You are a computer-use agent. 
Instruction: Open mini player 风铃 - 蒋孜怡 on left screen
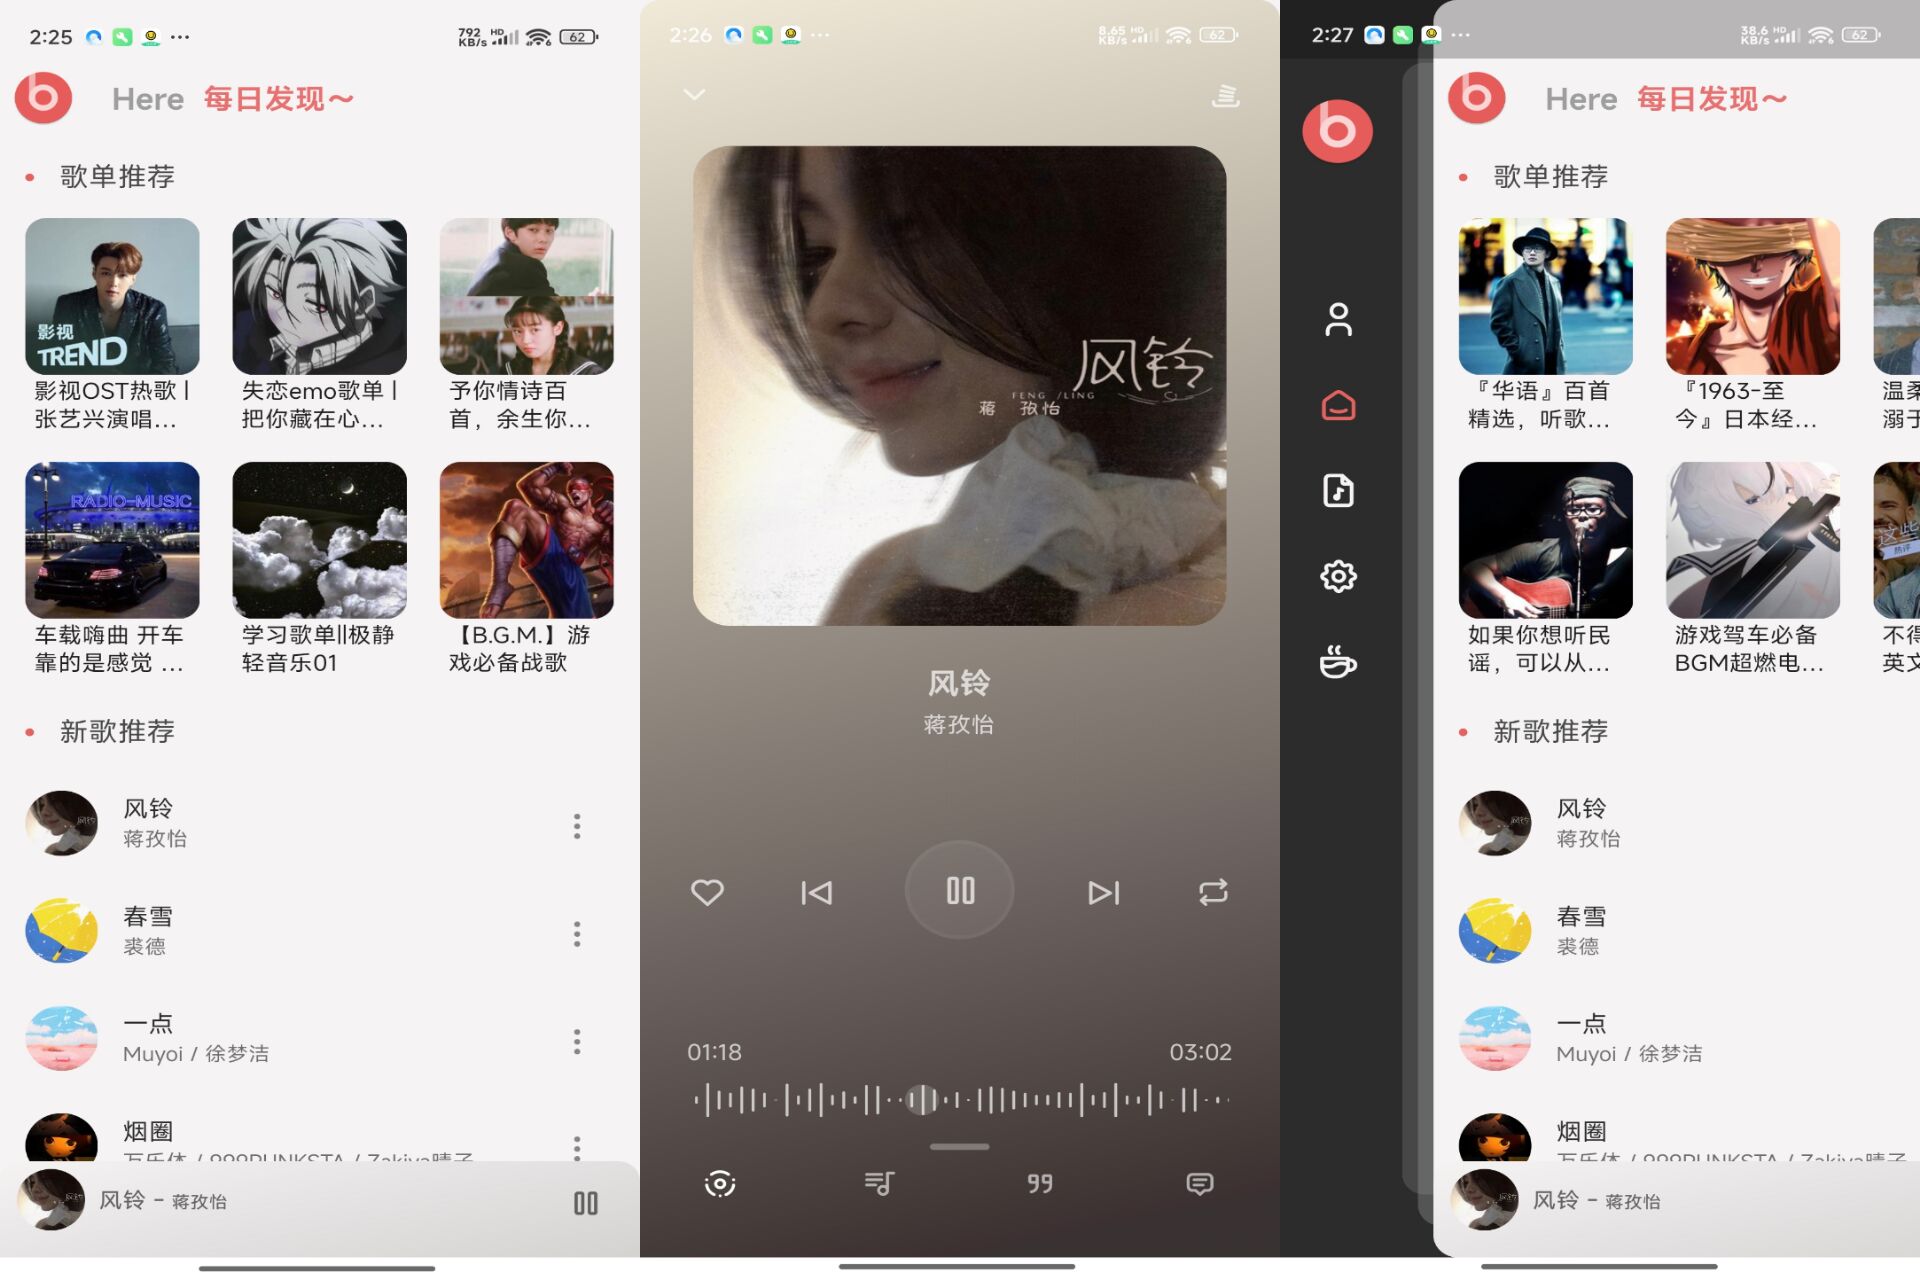[320, 1201]
